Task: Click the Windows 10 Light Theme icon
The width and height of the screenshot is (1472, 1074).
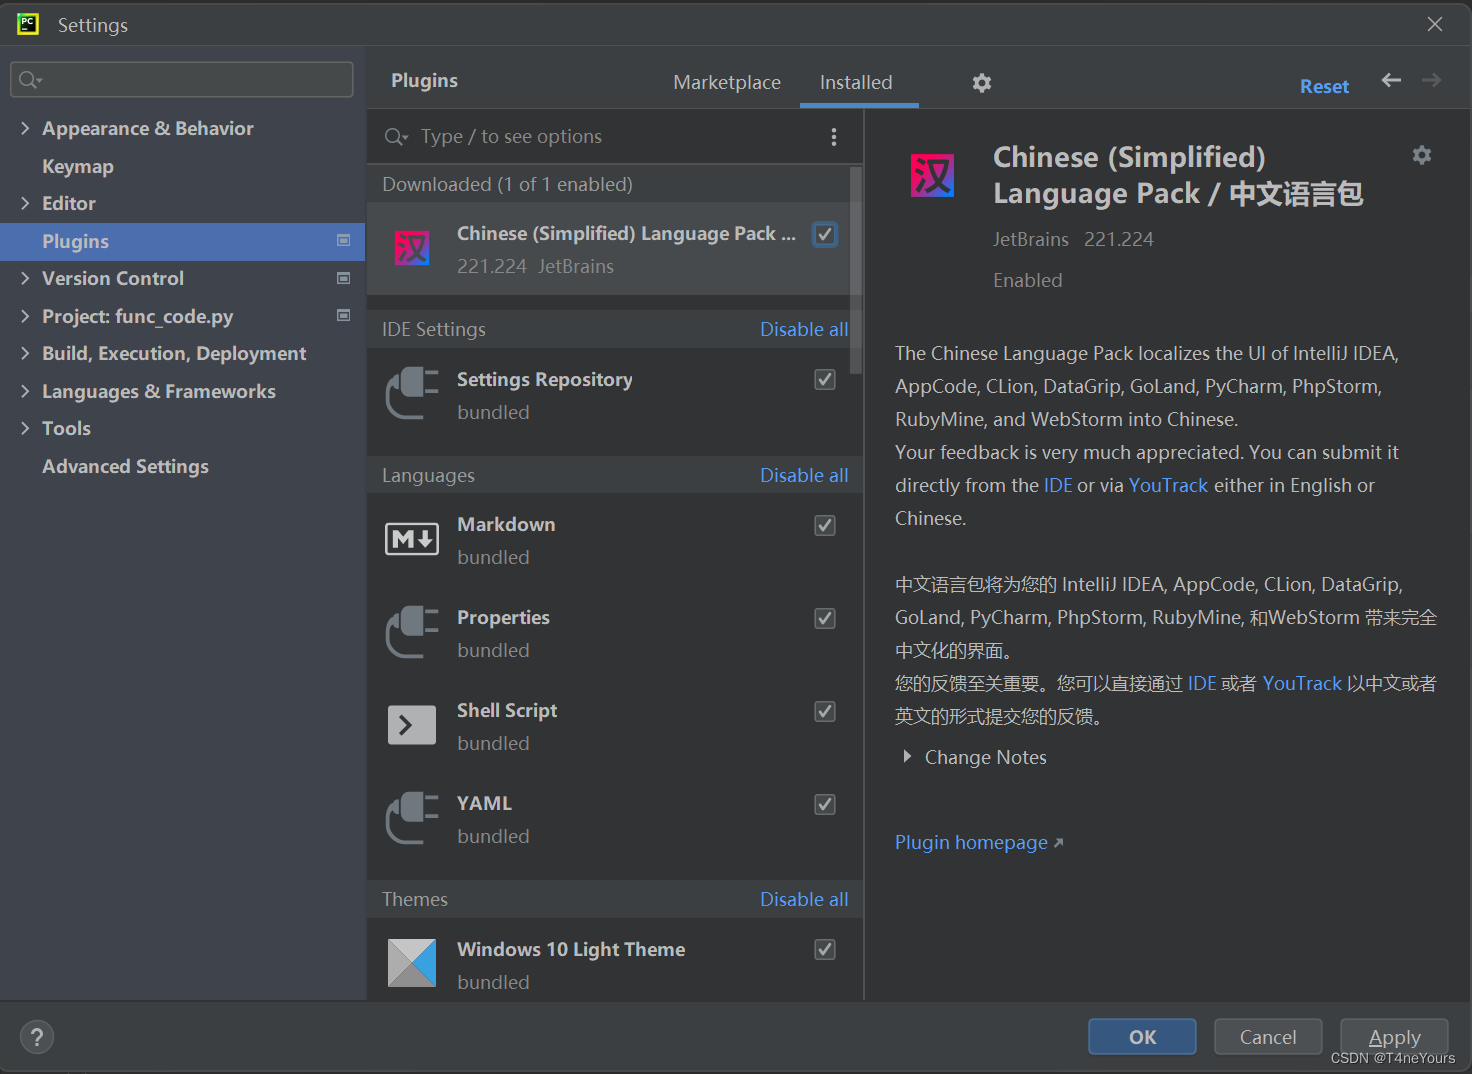Action: pyautogui.click(x=412, y=963)
